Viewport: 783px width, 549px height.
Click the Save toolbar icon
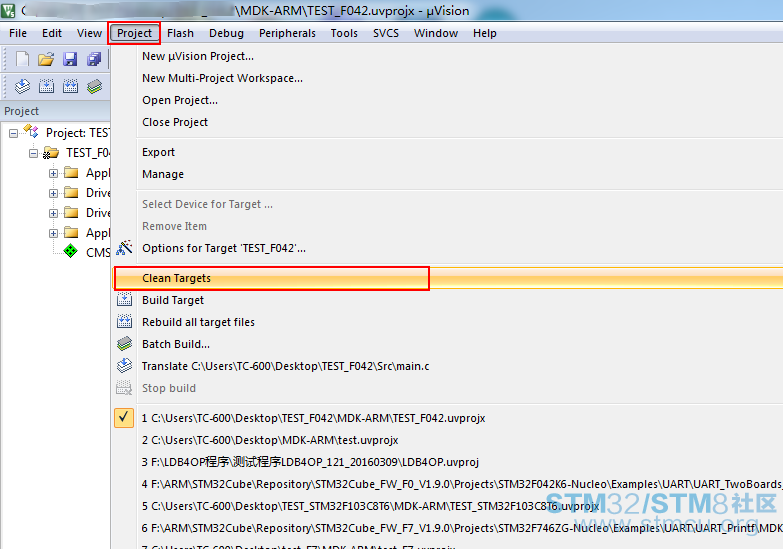70,59
